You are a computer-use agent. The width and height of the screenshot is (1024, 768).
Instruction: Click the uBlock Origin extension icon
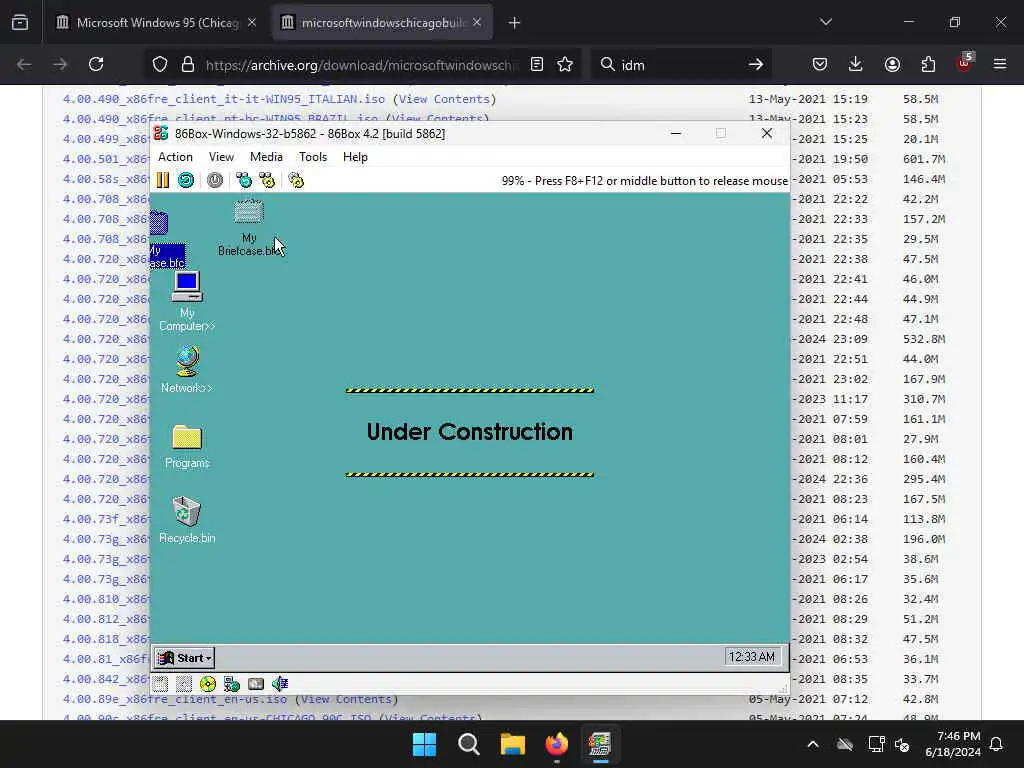coord(965,63)
